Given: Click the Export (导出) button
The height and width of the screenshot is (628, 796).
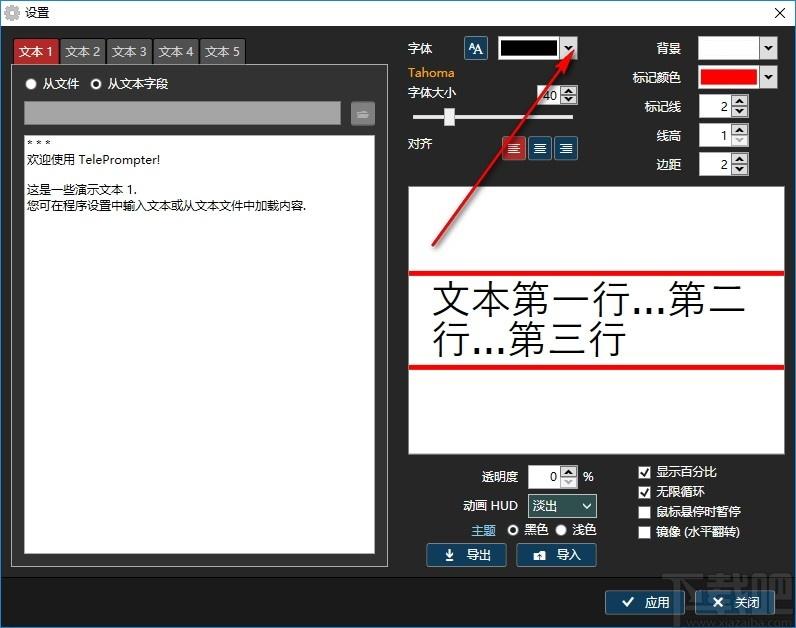Looking at the screenshot, I should click(466, 555).
